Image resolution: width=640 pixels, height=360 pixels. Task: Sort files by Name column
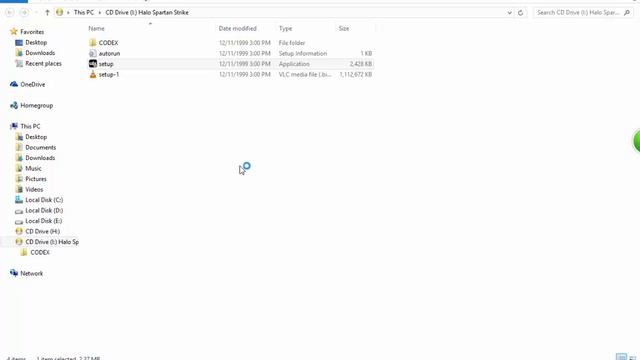pos(96,29)
